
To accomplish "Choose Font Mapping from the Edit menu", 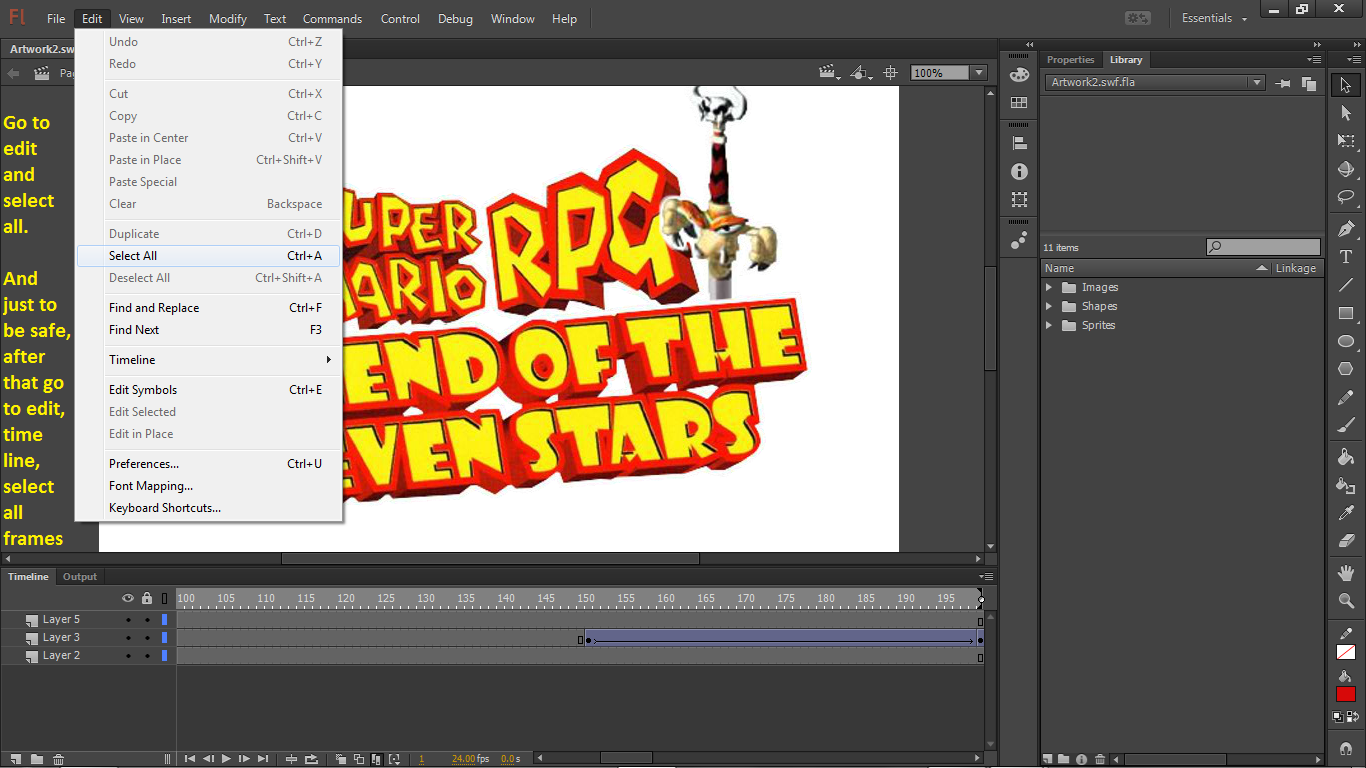I will click(209, 486).
